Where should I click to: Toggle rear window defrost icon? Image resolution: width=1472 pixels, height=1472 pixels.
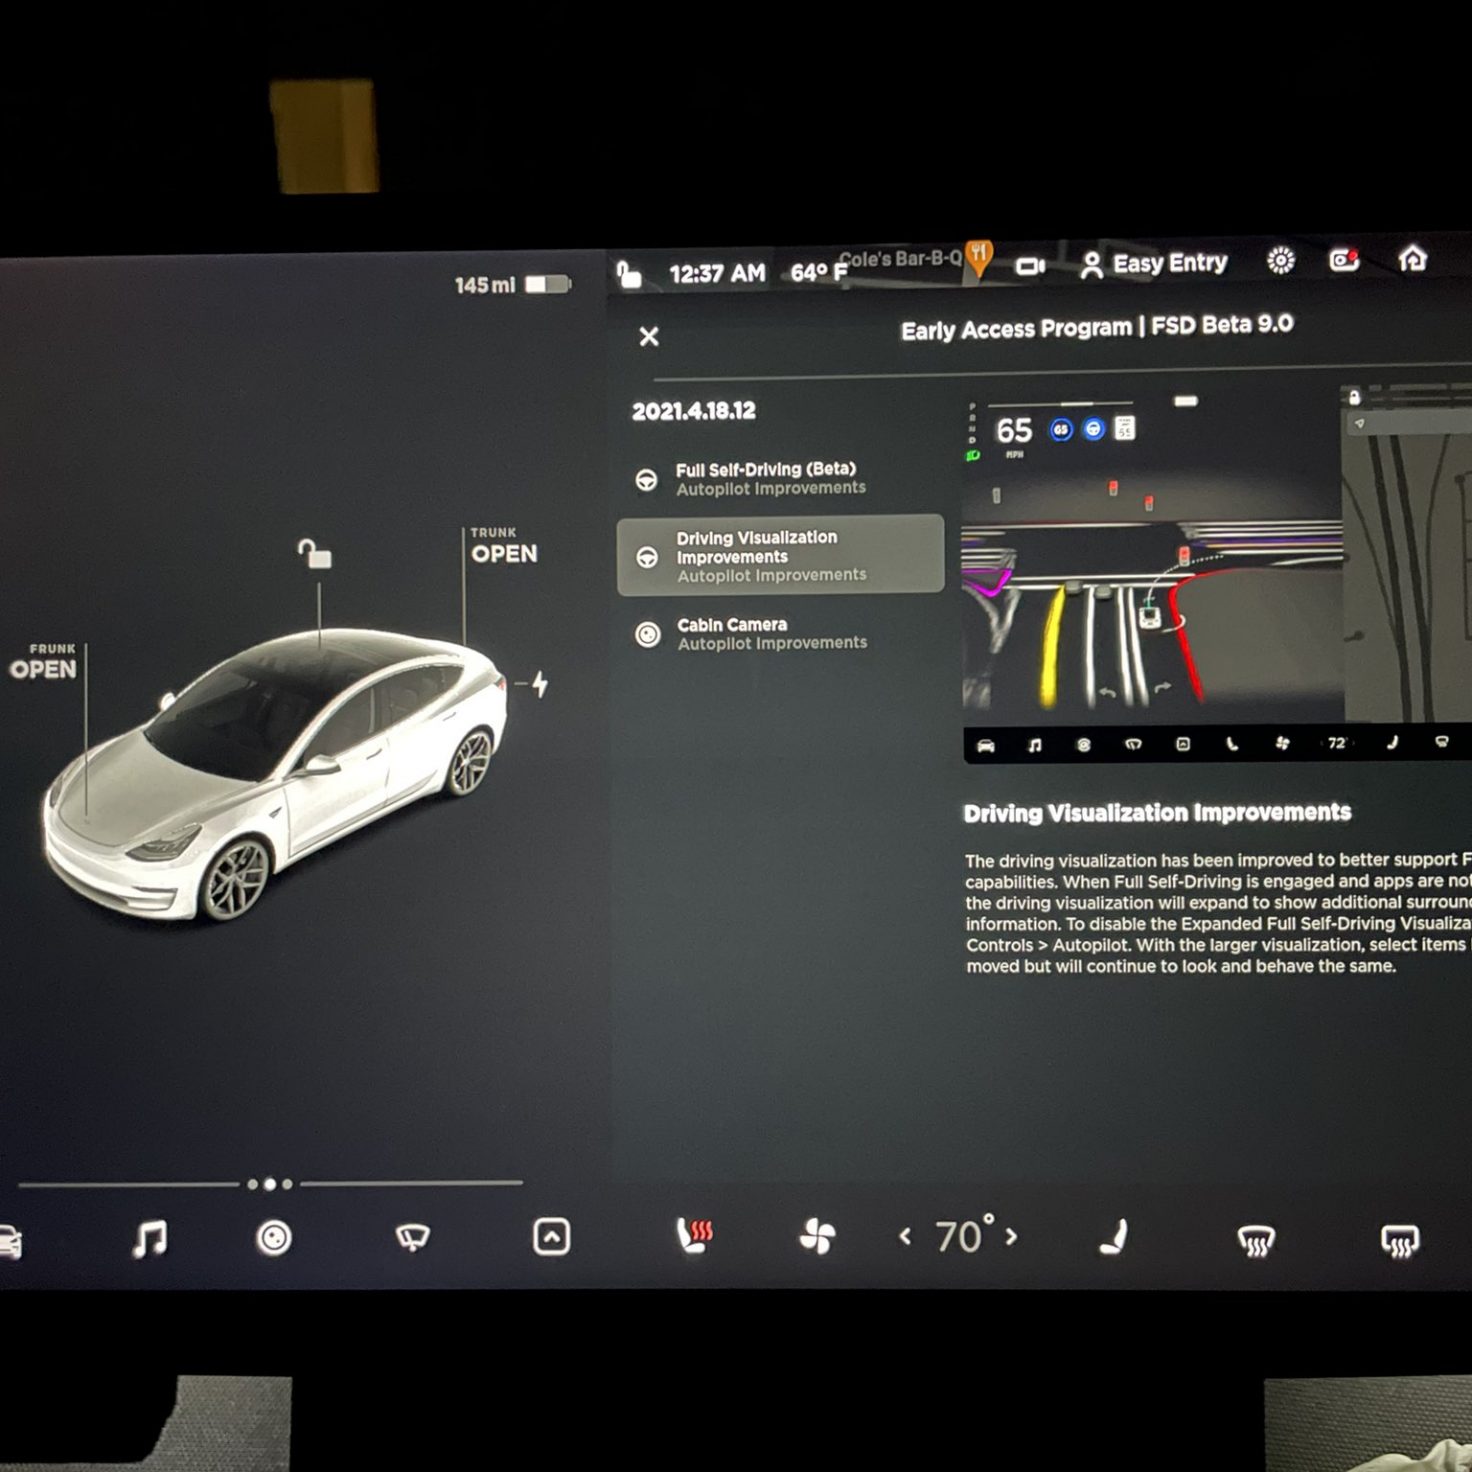(x=1399, y=1241)
